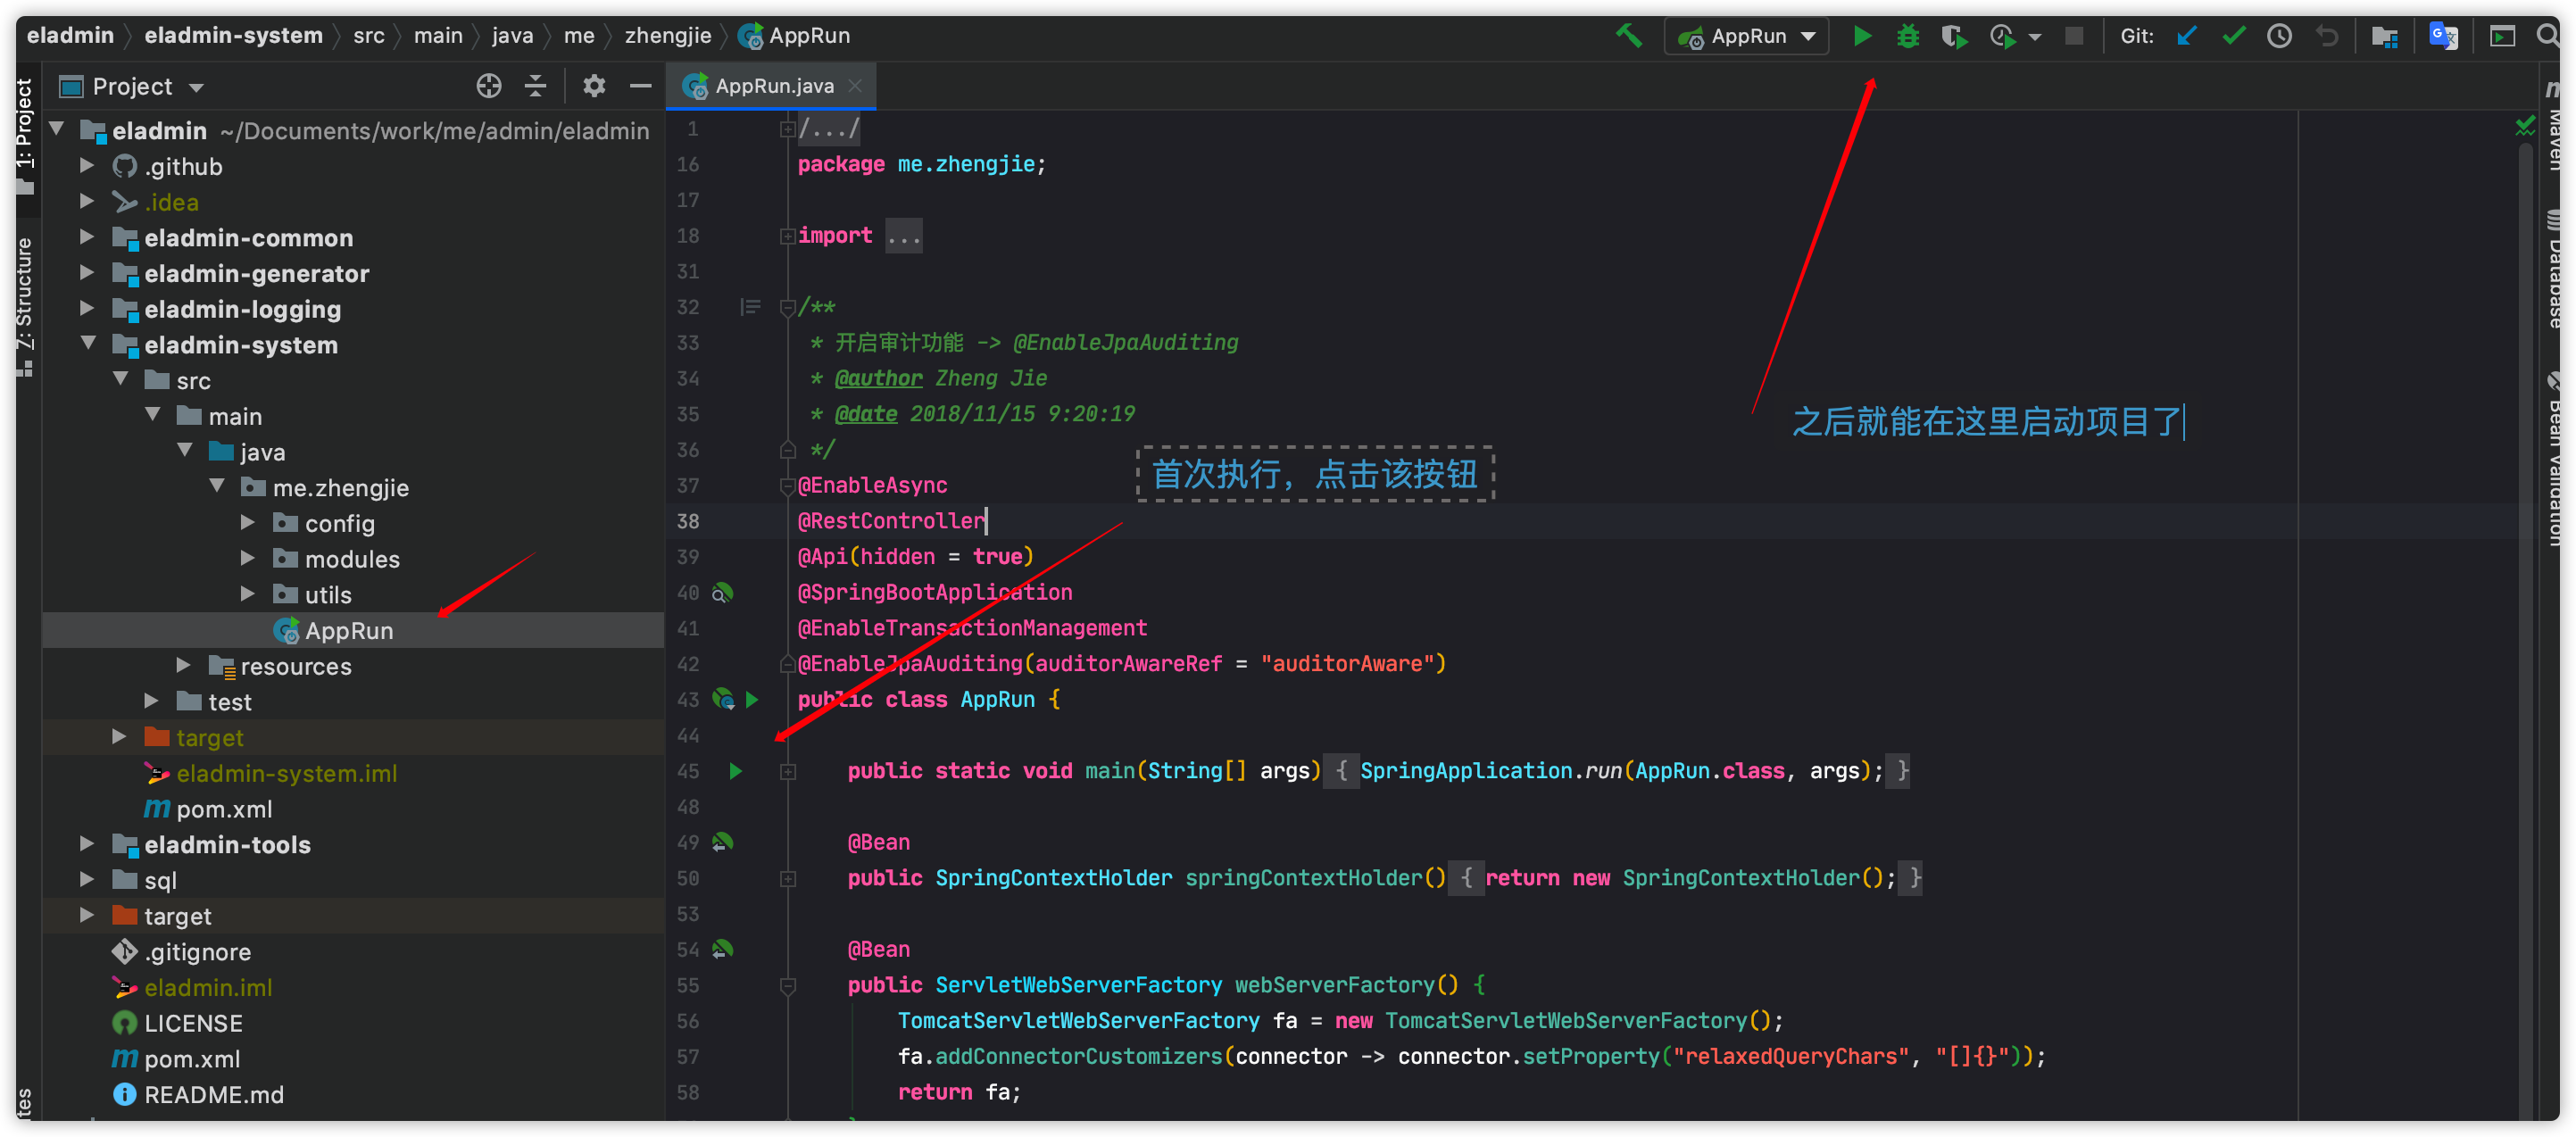Click the run gutter arrow at line 45
Viewport: 2576px width, 1137px height.
click(735, 771)
